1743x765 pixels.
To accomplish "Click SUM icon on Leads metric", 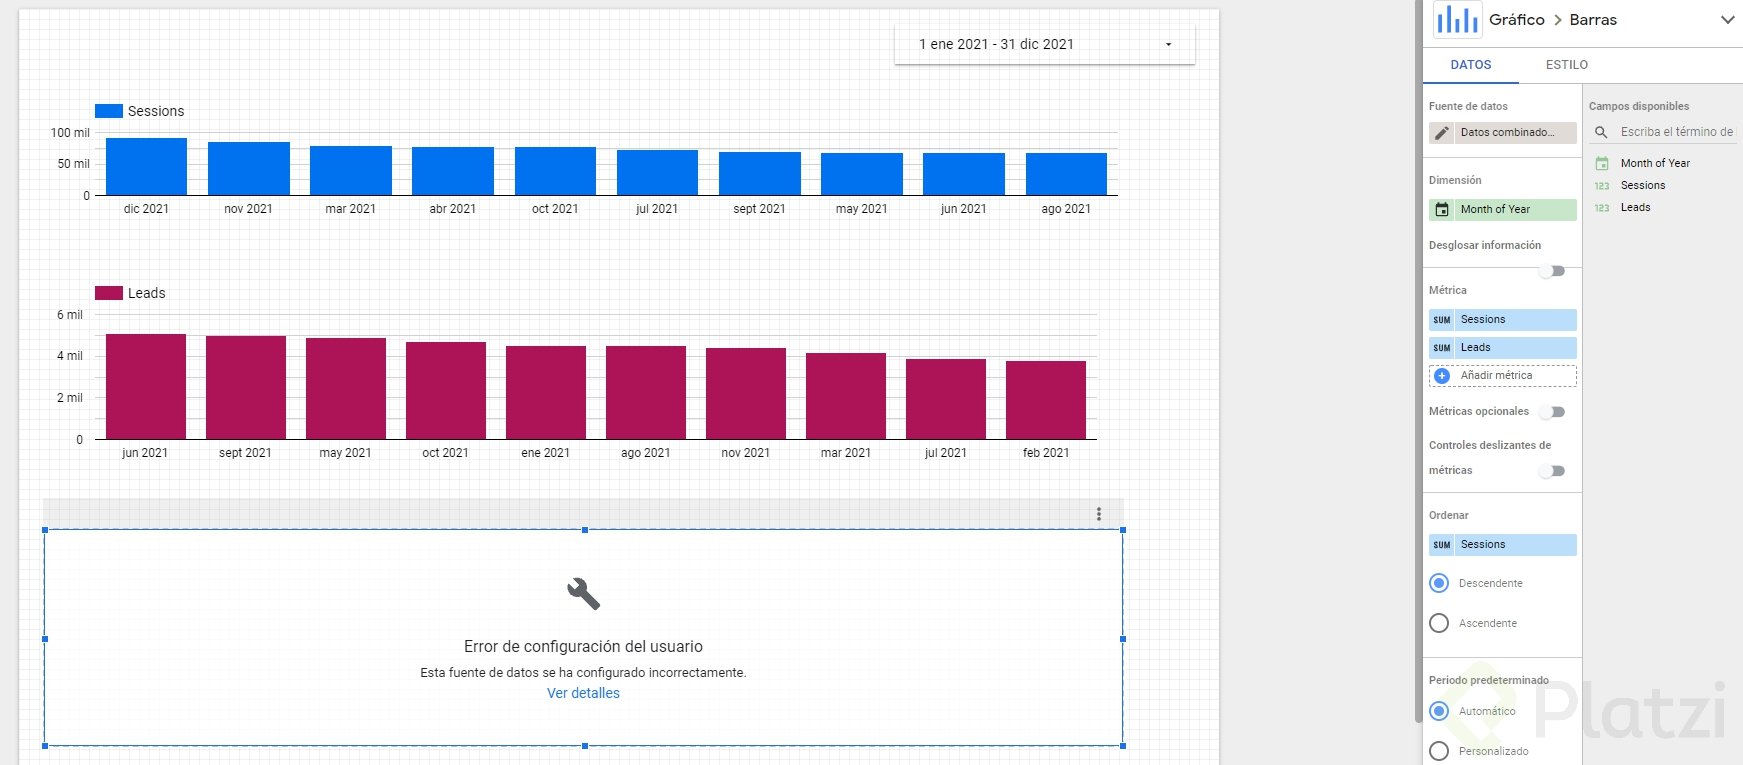I will tap(1441, 348).
